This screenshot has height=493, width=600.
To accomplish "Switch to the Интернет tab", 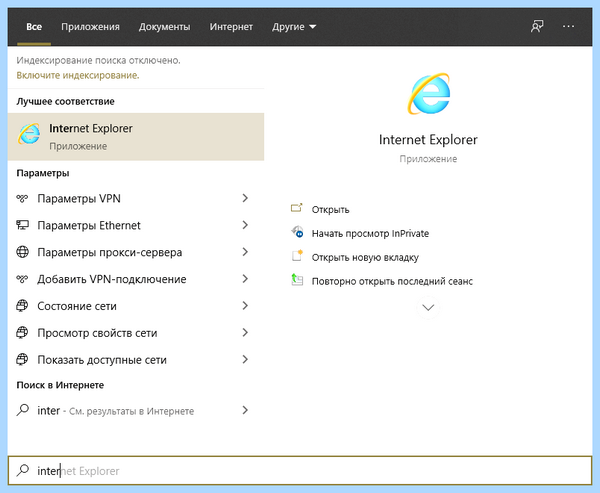I will pyautogui.click(x=231, y=27).
